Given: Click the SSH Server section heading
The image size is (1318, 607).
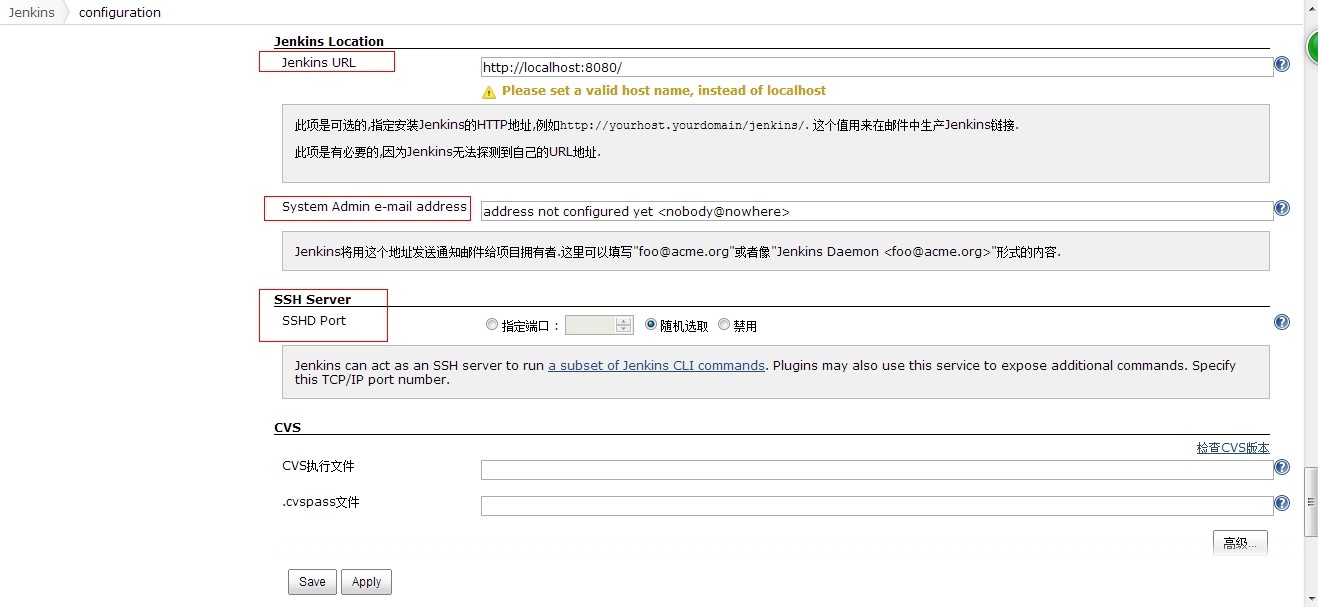Looking at the screenshot, I should click(x=312, y=299).
